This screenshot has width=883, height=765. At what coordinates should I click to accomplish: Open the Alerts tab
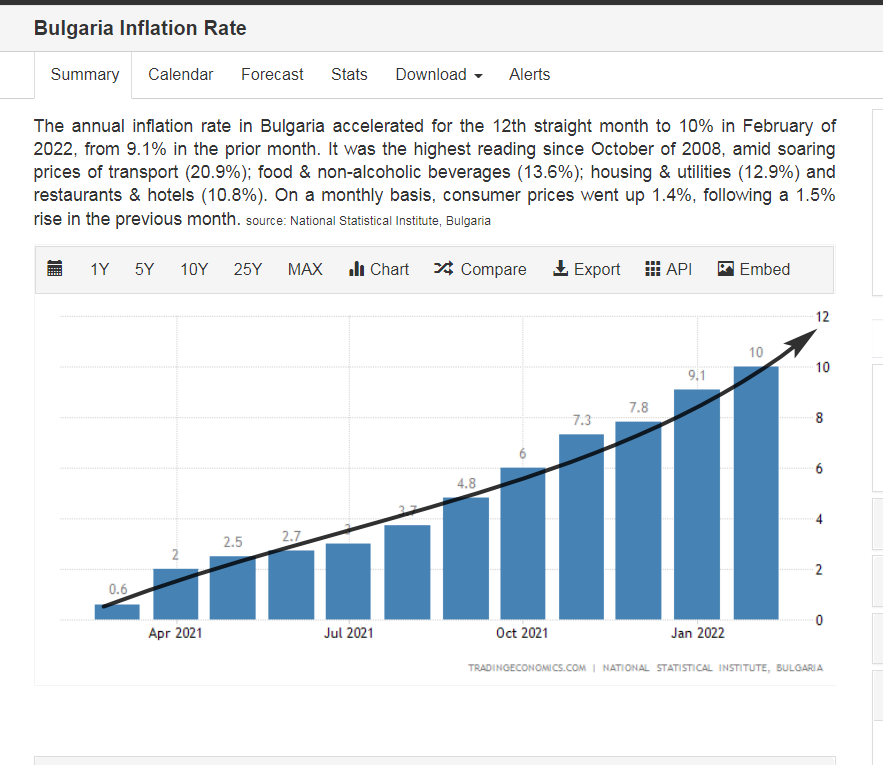(529, 75)
